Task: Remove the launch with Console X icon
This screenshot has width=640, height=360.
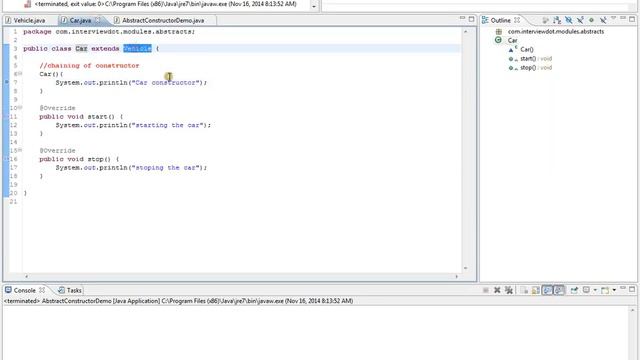Action: 497,290
